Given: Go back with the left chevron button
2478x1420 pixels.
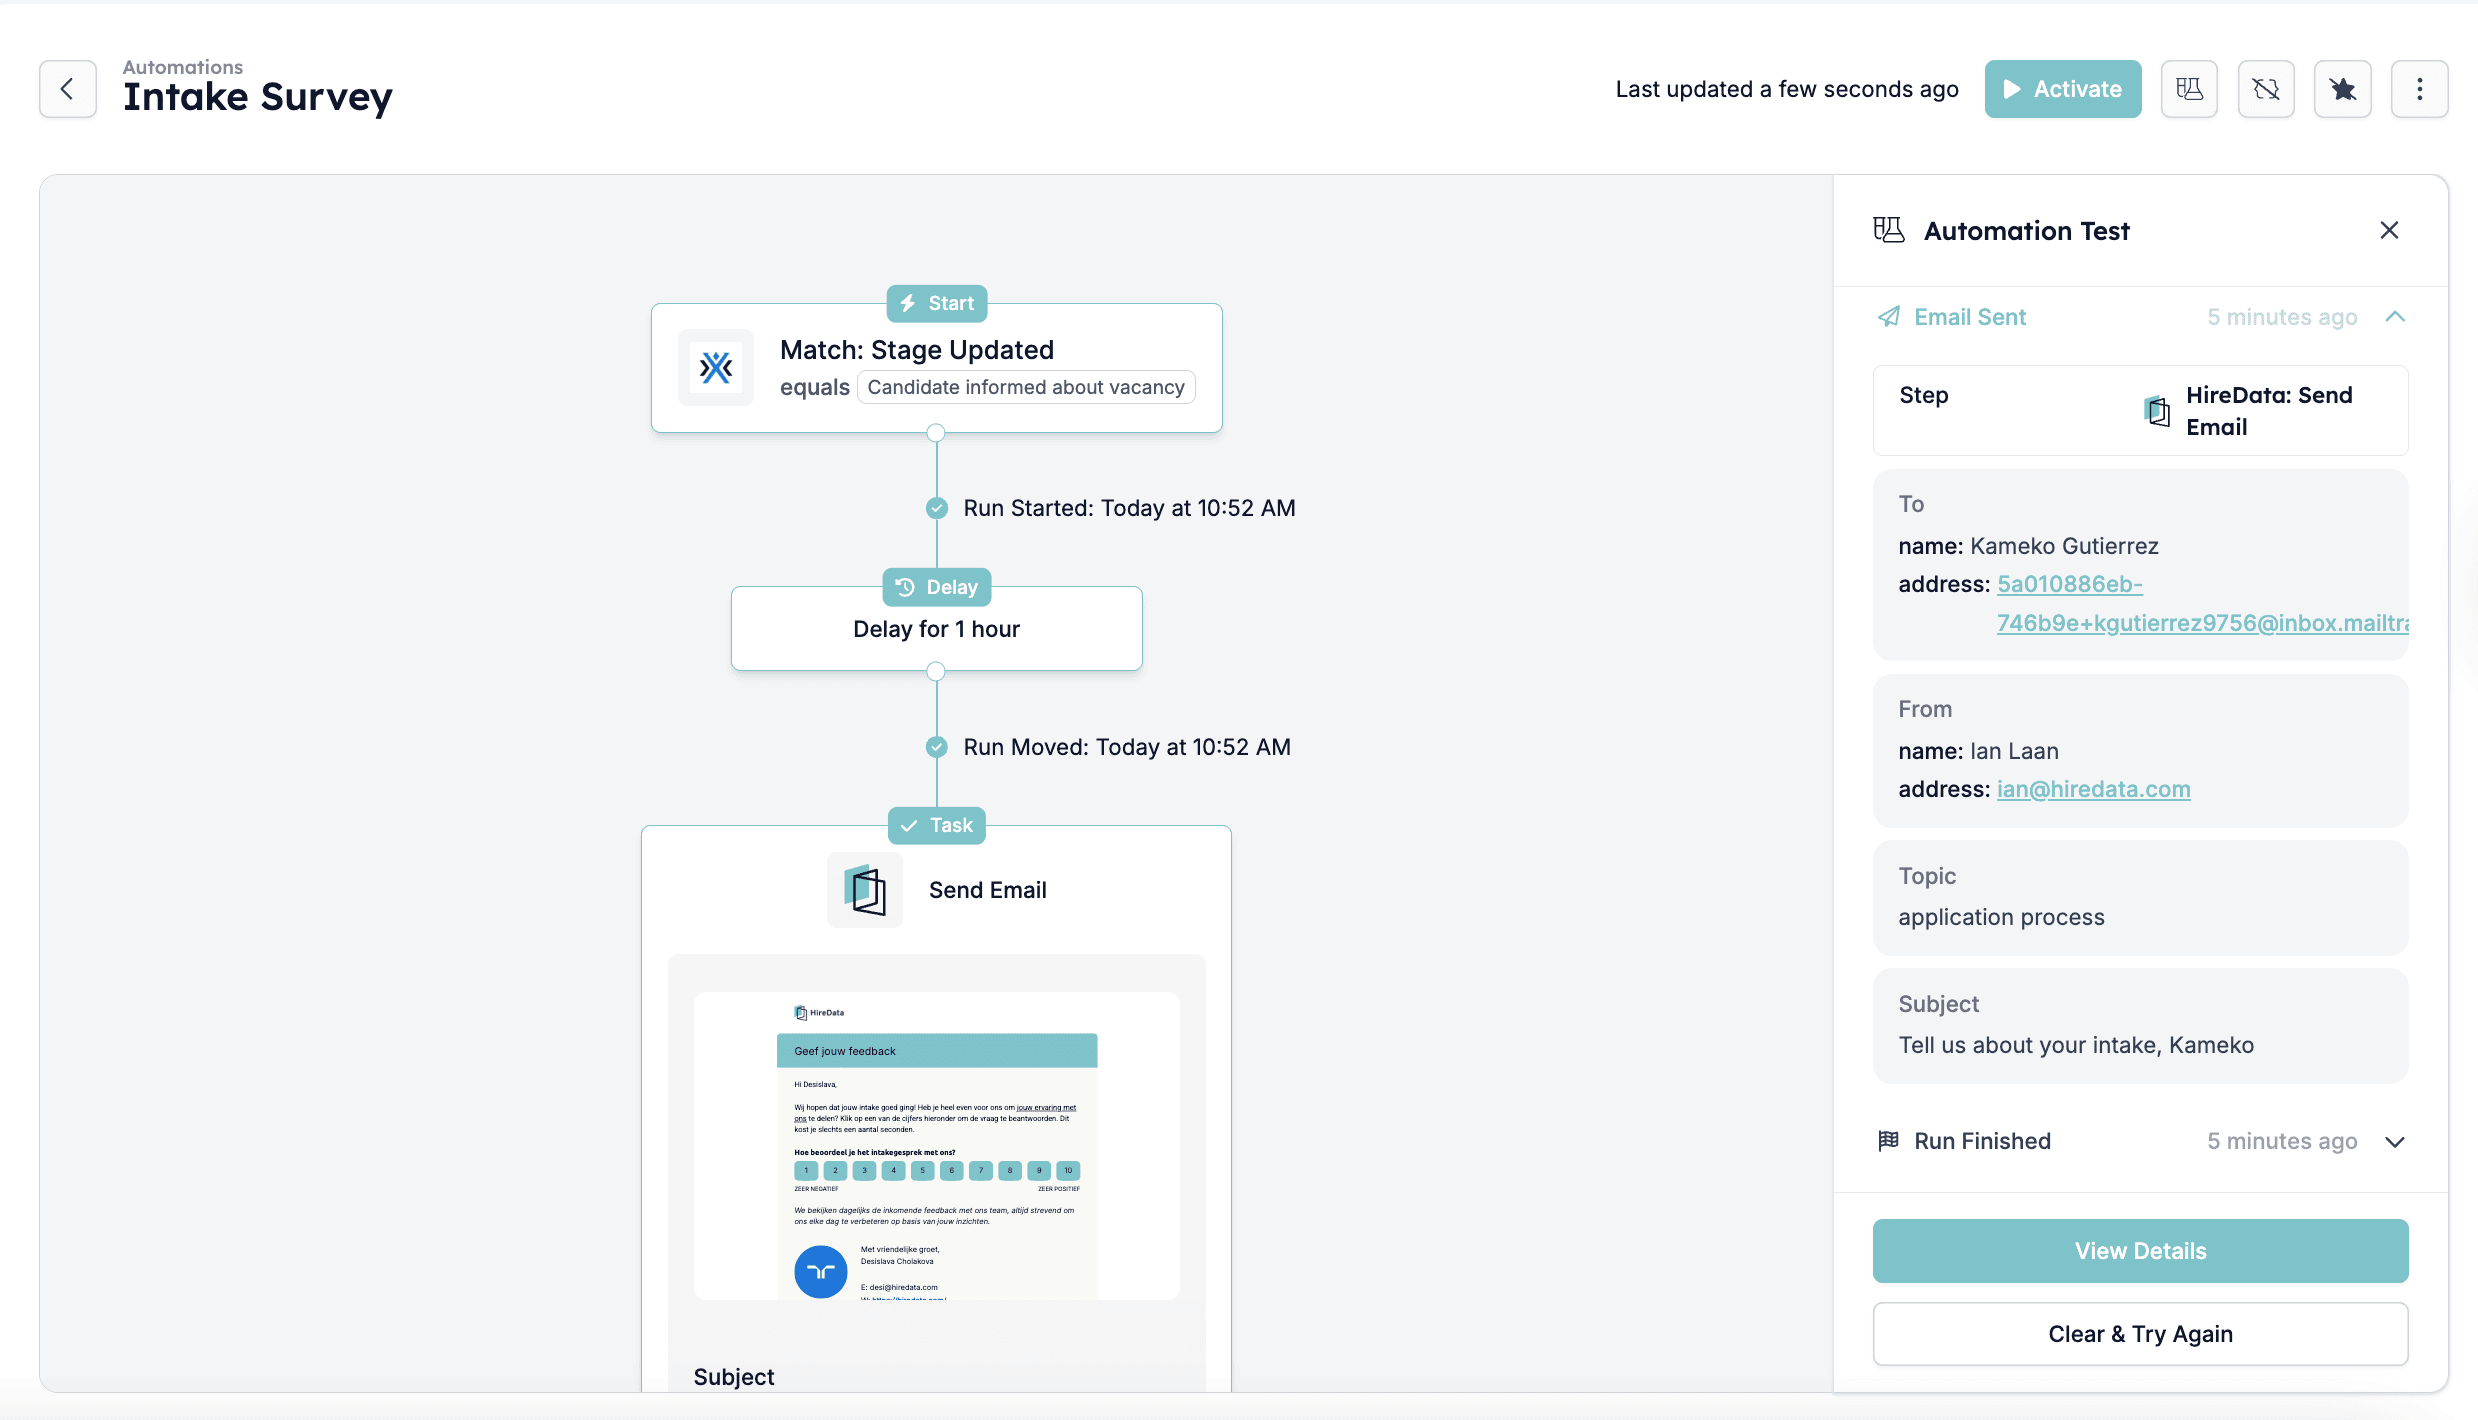Looking at the screenshot, I should tap(68, 89).
